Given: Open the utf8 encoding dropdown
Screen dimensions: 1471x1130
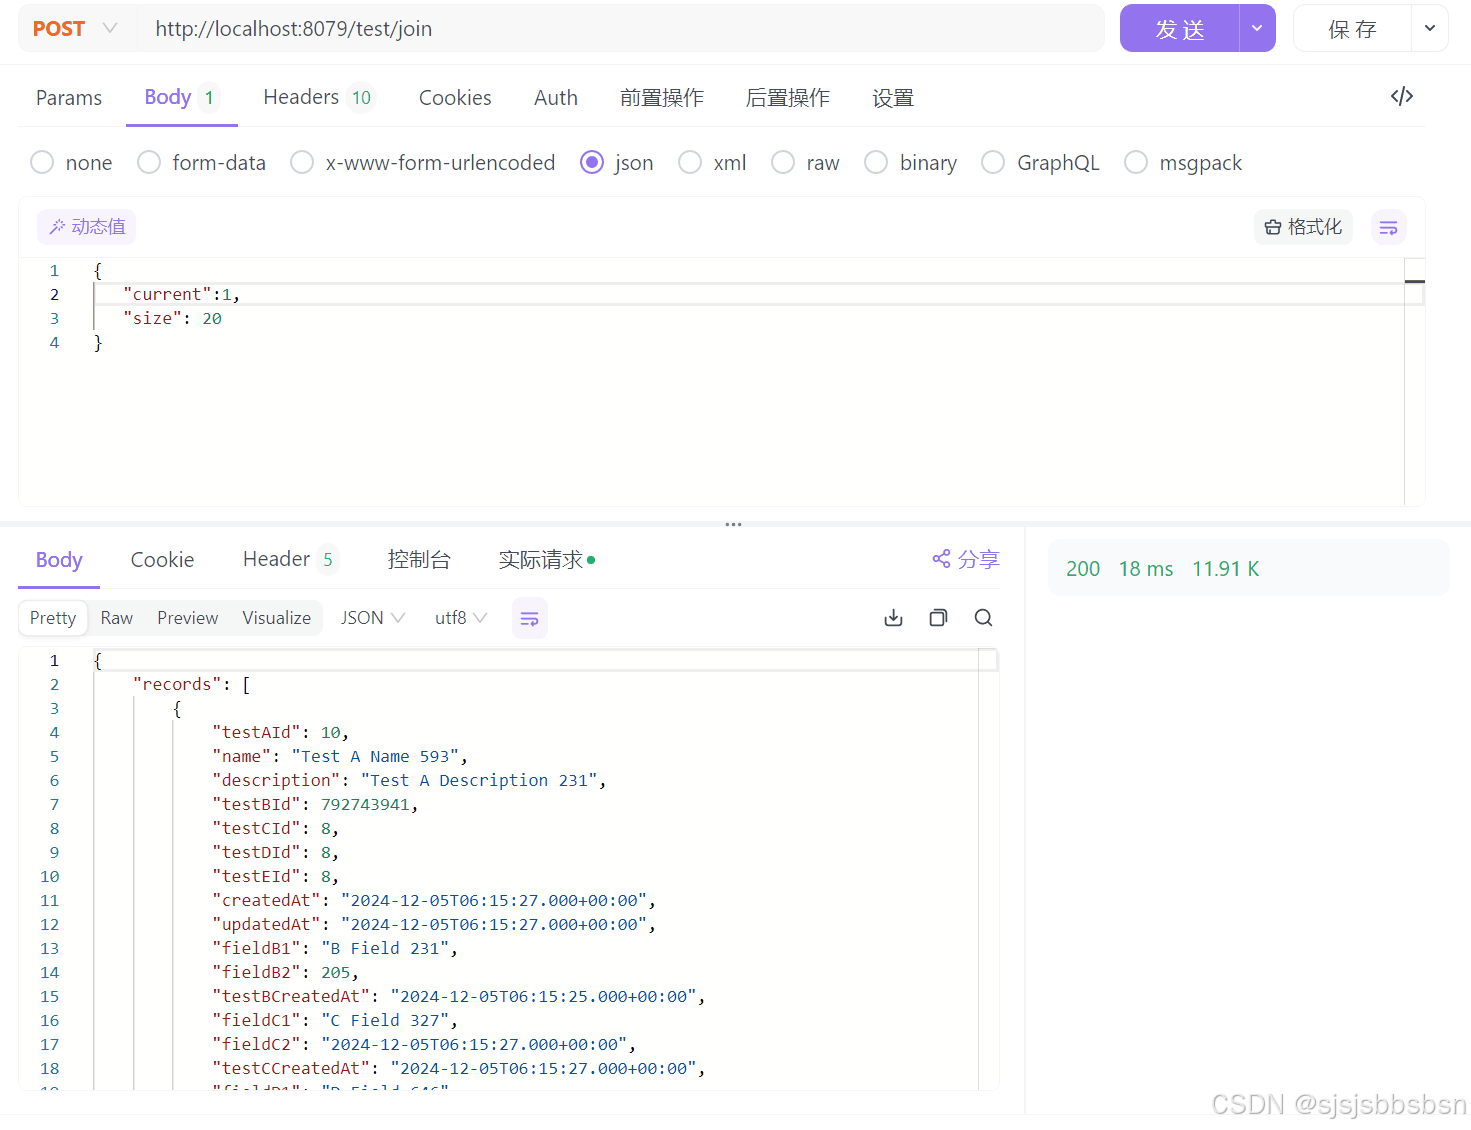Looking at the screenshot, I should tap(461, 618).
